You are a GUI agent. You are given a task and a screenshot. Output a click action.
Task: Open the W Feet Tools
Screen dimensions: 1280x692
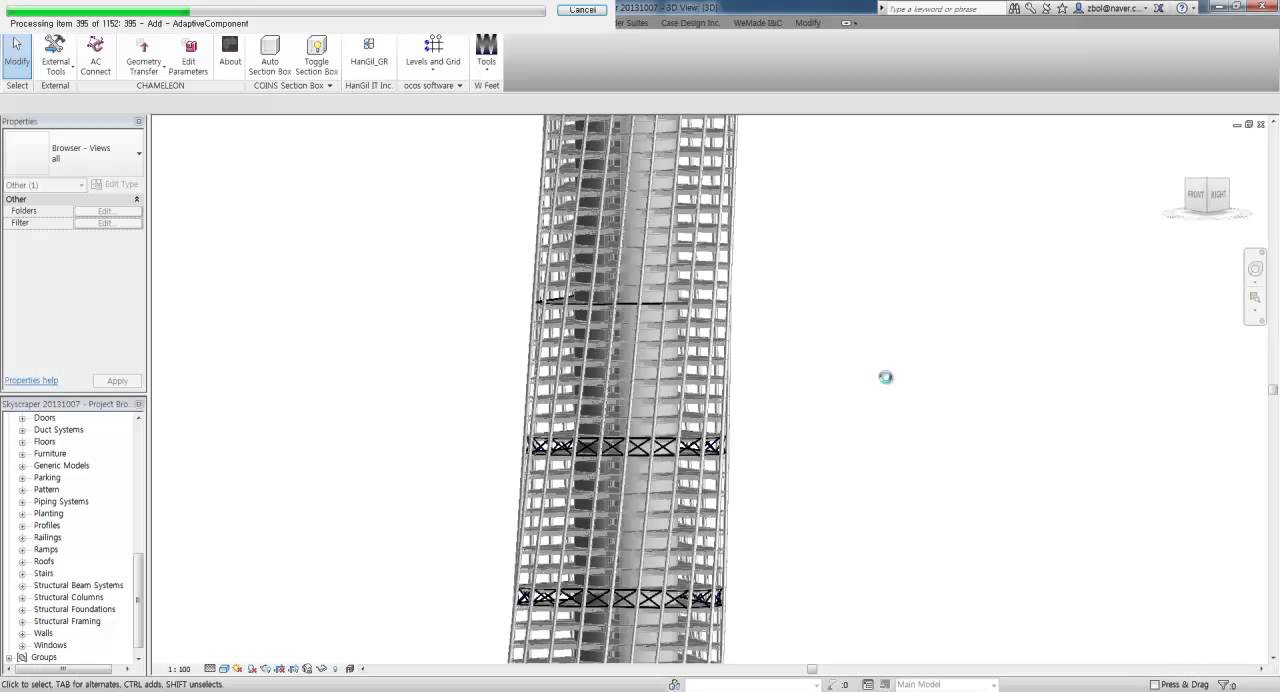pos(486,52)
